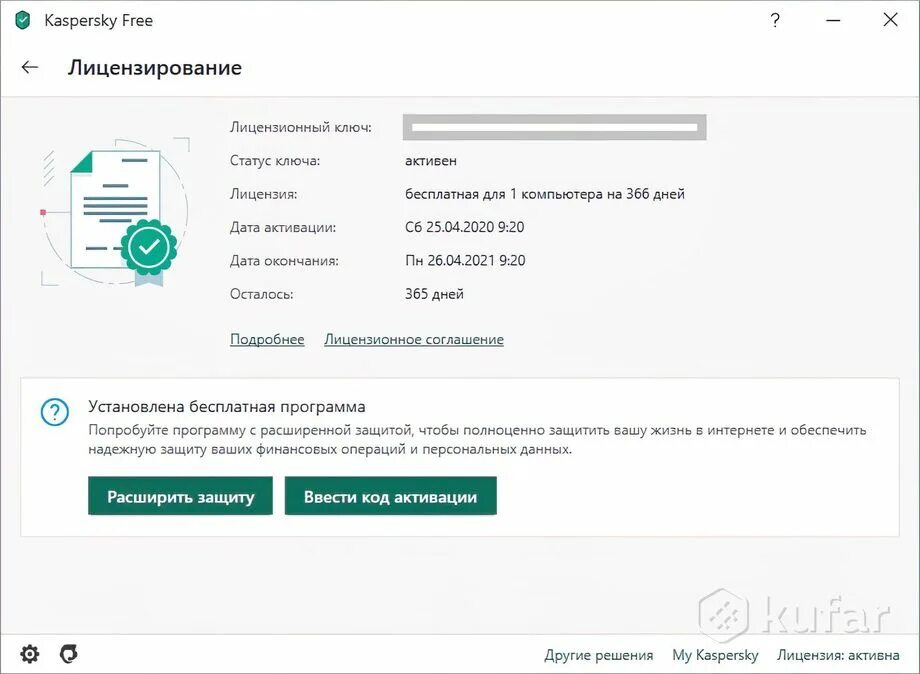This screenshot has height=674, width=920.
Task: Open Лицензионное соглашение link
Action: pyautogui.click(x=414, y=339)
